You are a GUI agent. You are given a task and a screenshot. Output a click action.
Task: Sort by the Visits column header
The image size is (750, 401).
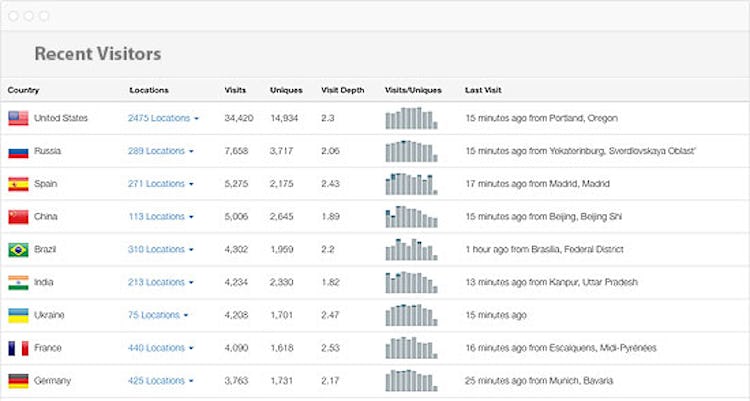click(x=235, y=90)
